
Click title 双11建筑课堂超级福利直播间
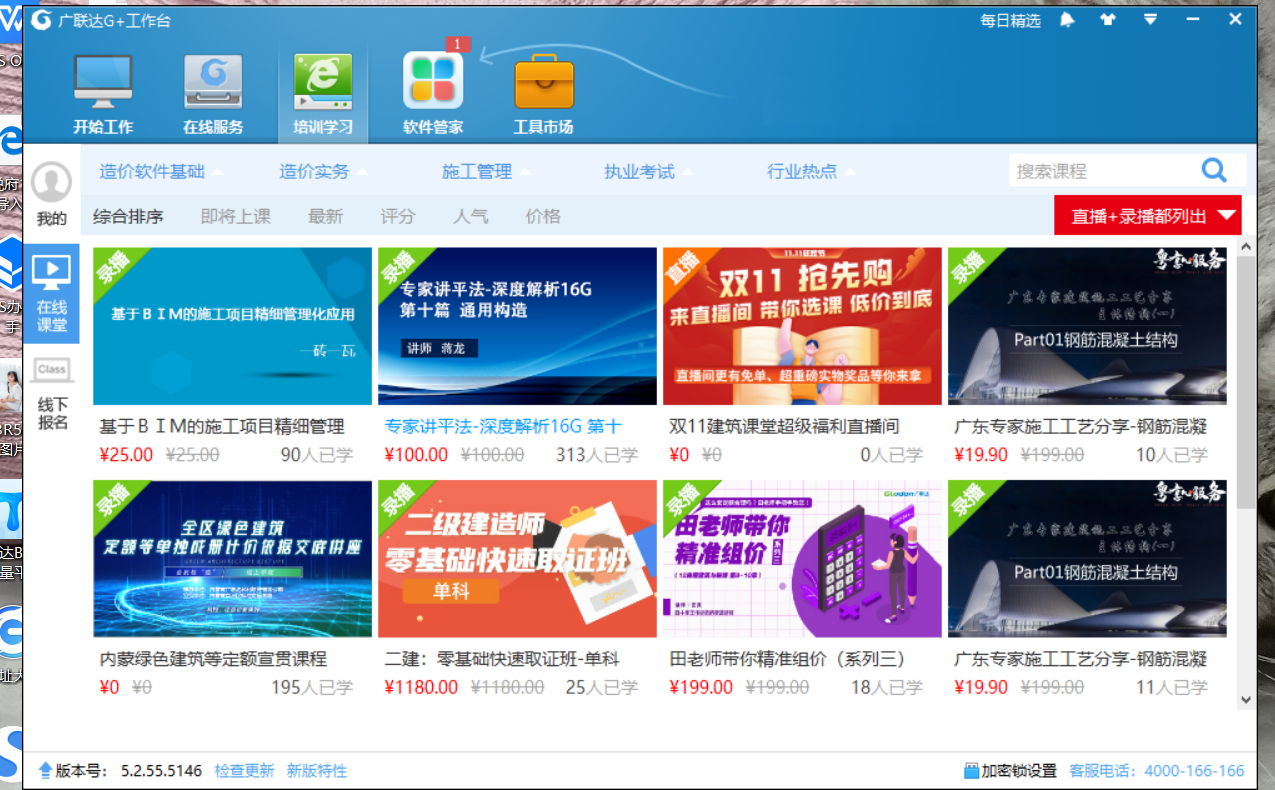coord(784,427)
